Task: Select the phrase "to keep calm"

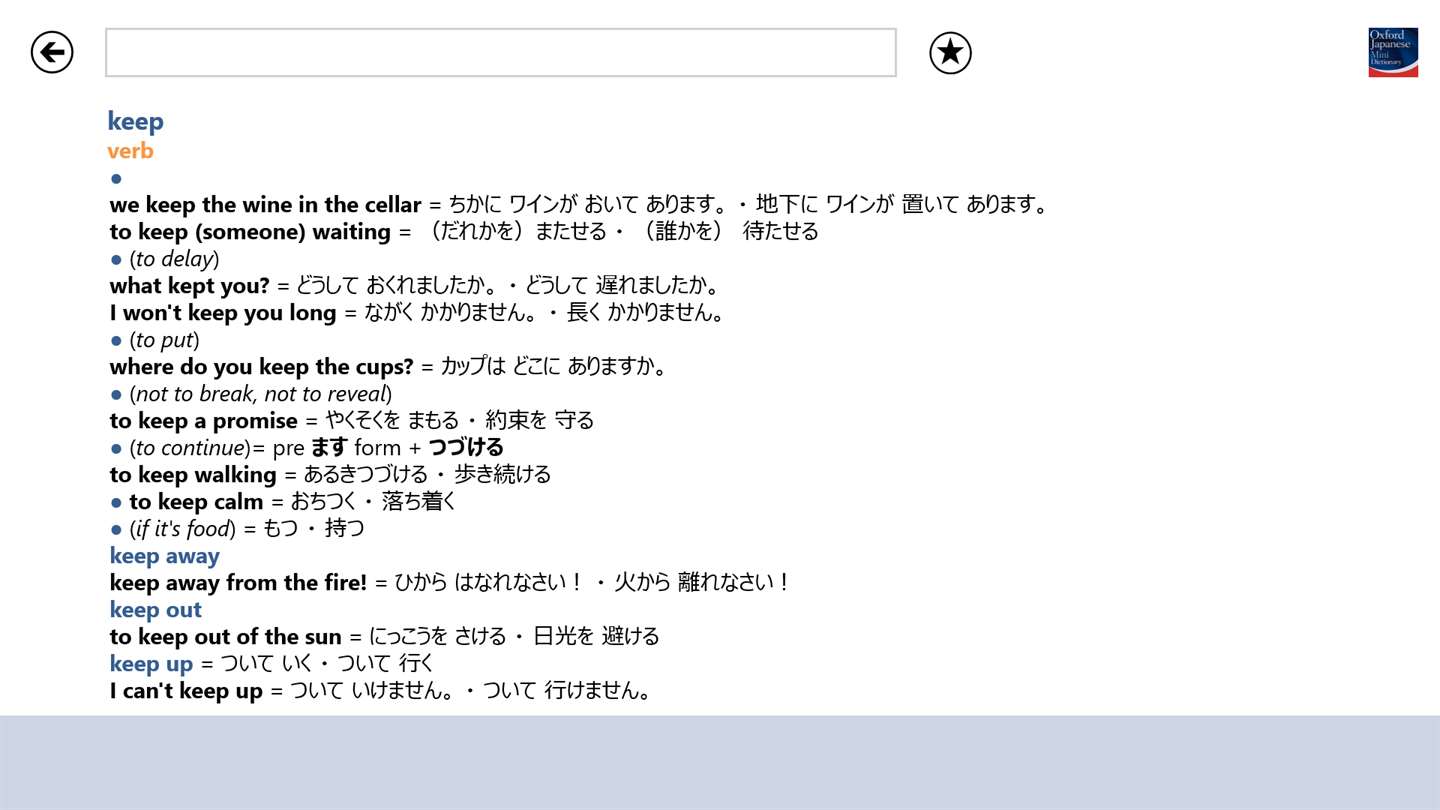Action: click(196, 502)
